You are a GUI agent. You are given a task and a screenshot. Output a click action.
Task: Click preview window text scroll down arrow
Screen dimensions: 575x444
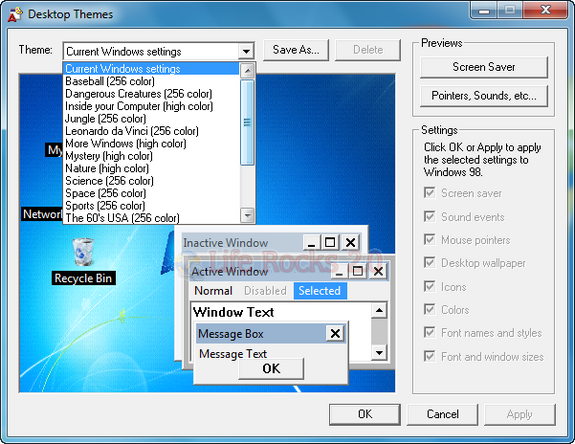tap(379, 353)
